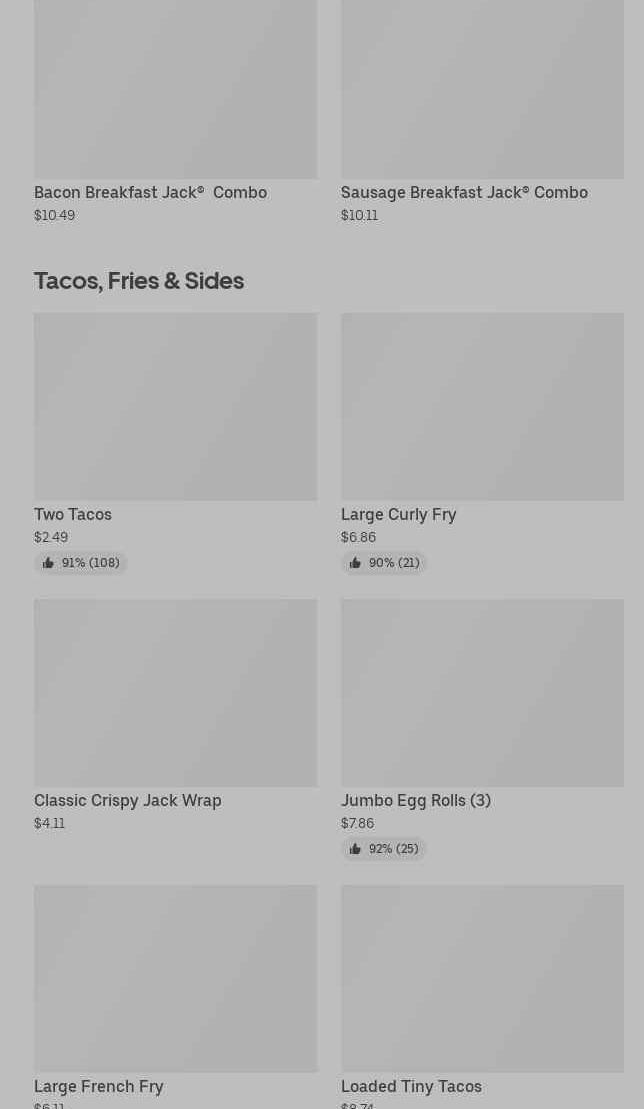Click the Bacon Breakfast Jack Combo title
644x1109 pixels.
pos(150,192)
